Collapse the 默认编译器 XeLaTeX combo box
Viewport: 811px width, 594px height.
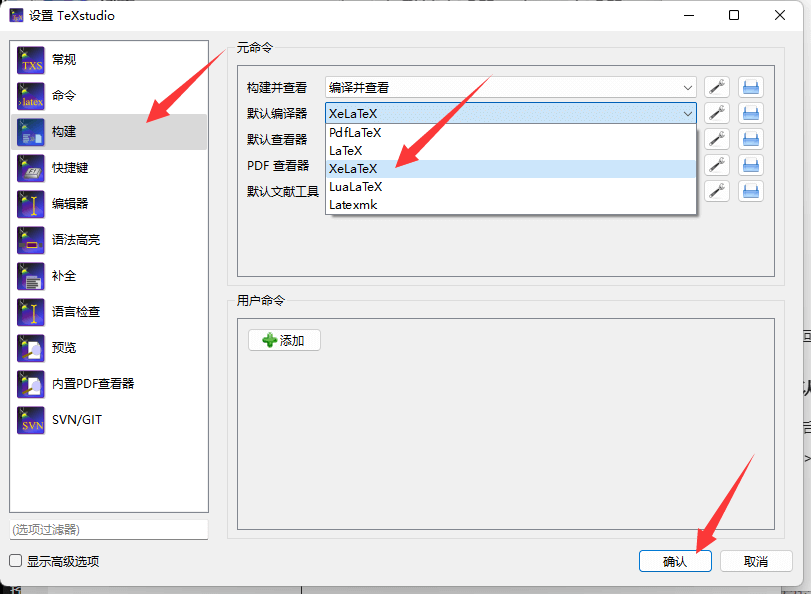point(510,113)
